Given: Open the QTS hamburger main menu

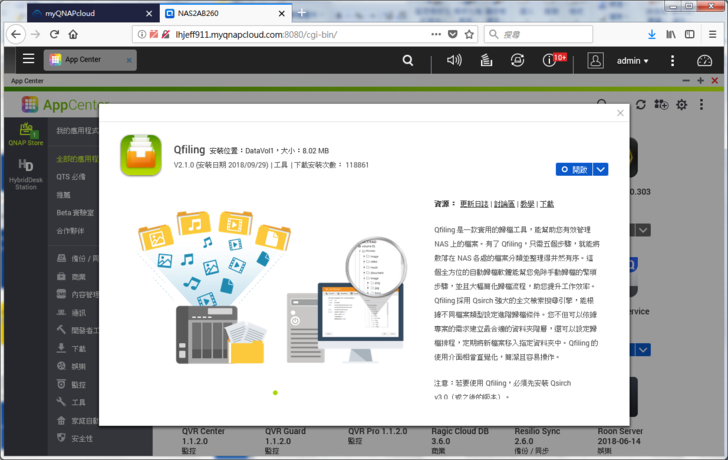Looking at the screenshot, I should (x=28, y=60).
